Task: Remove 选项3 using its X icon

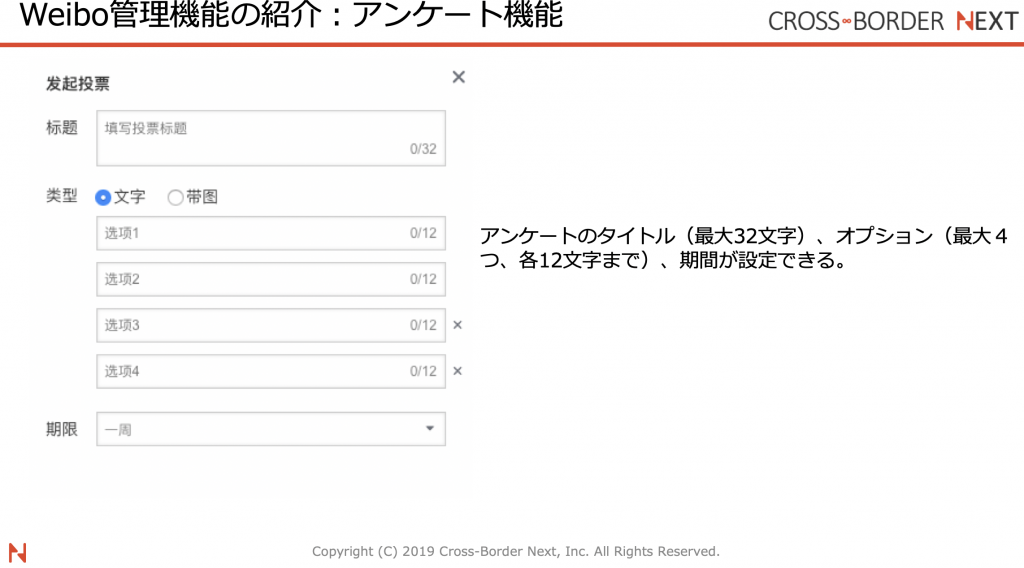Action: pyautogui.click(x=458, y=325)
